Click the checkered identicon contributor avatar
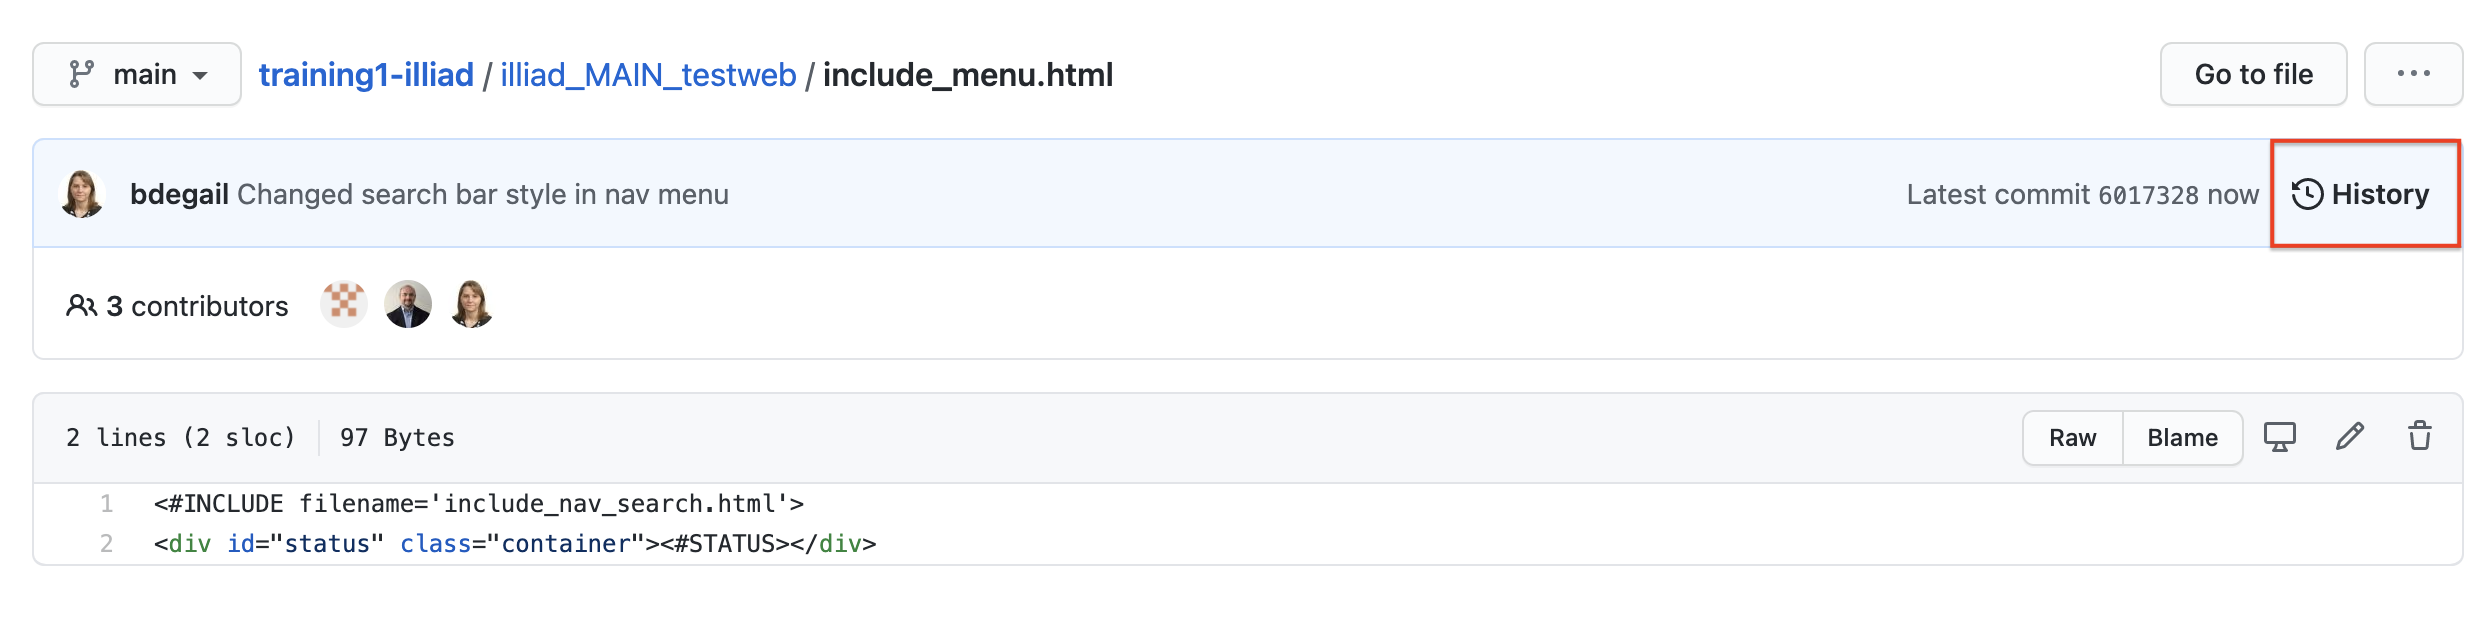 pos(344,304)
